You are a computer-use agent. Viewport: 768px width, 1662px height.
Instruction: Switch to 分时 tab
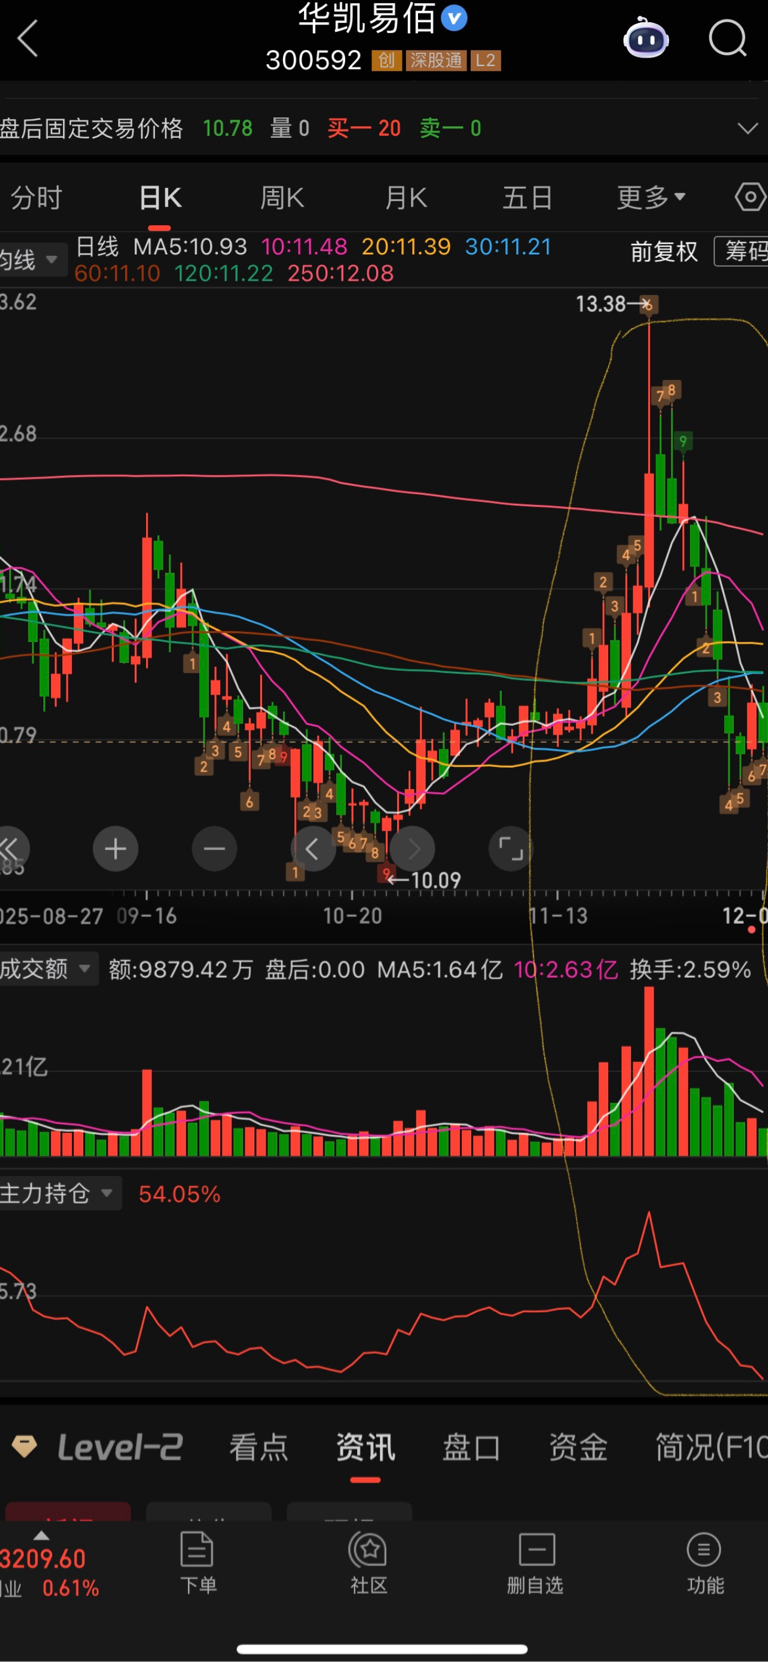[x=37, y=198]
